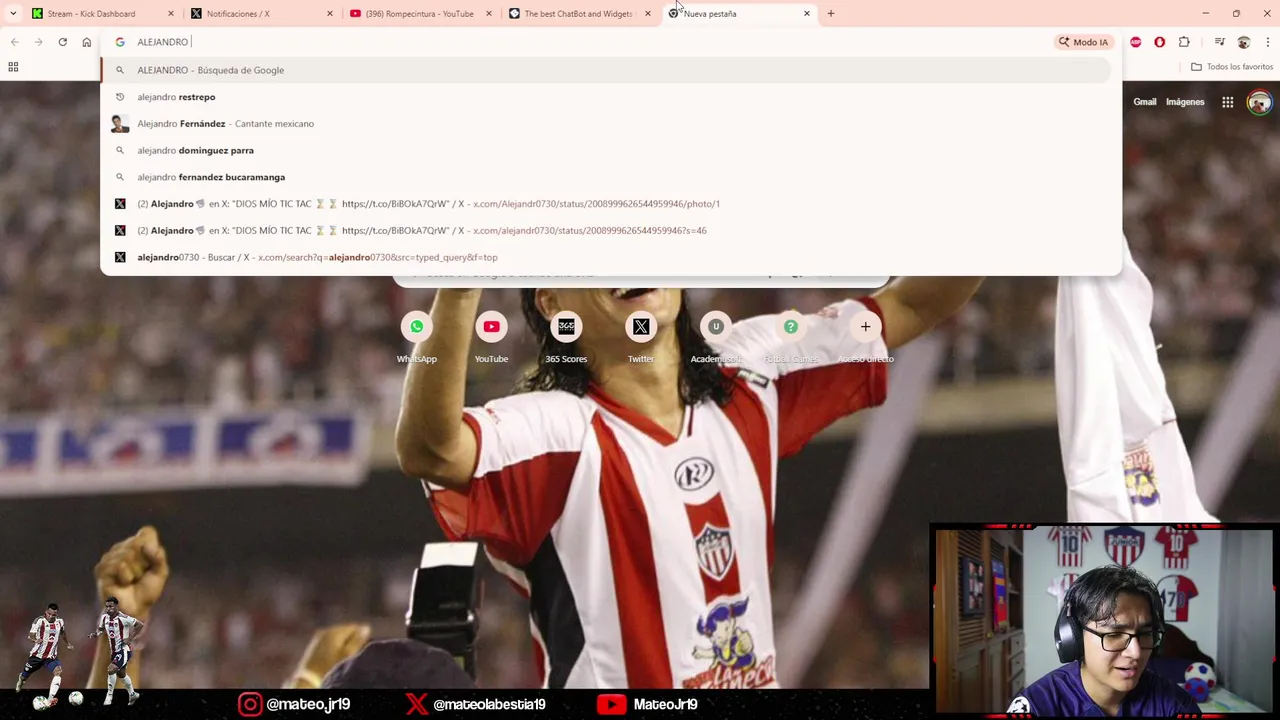Viewport: 1280px width, 720px height.
Task: Close the Notificaciones / X tab
Action: tap(330, 14)
